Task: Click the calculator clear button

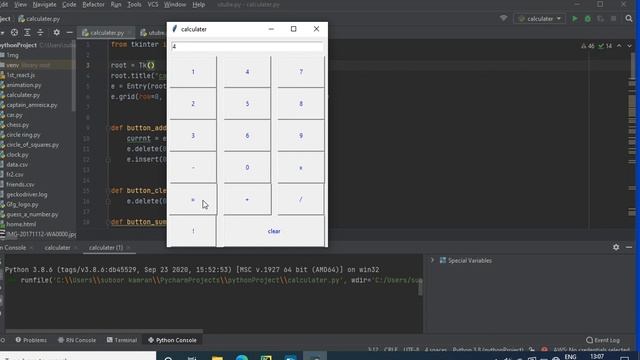Action: 274,231
